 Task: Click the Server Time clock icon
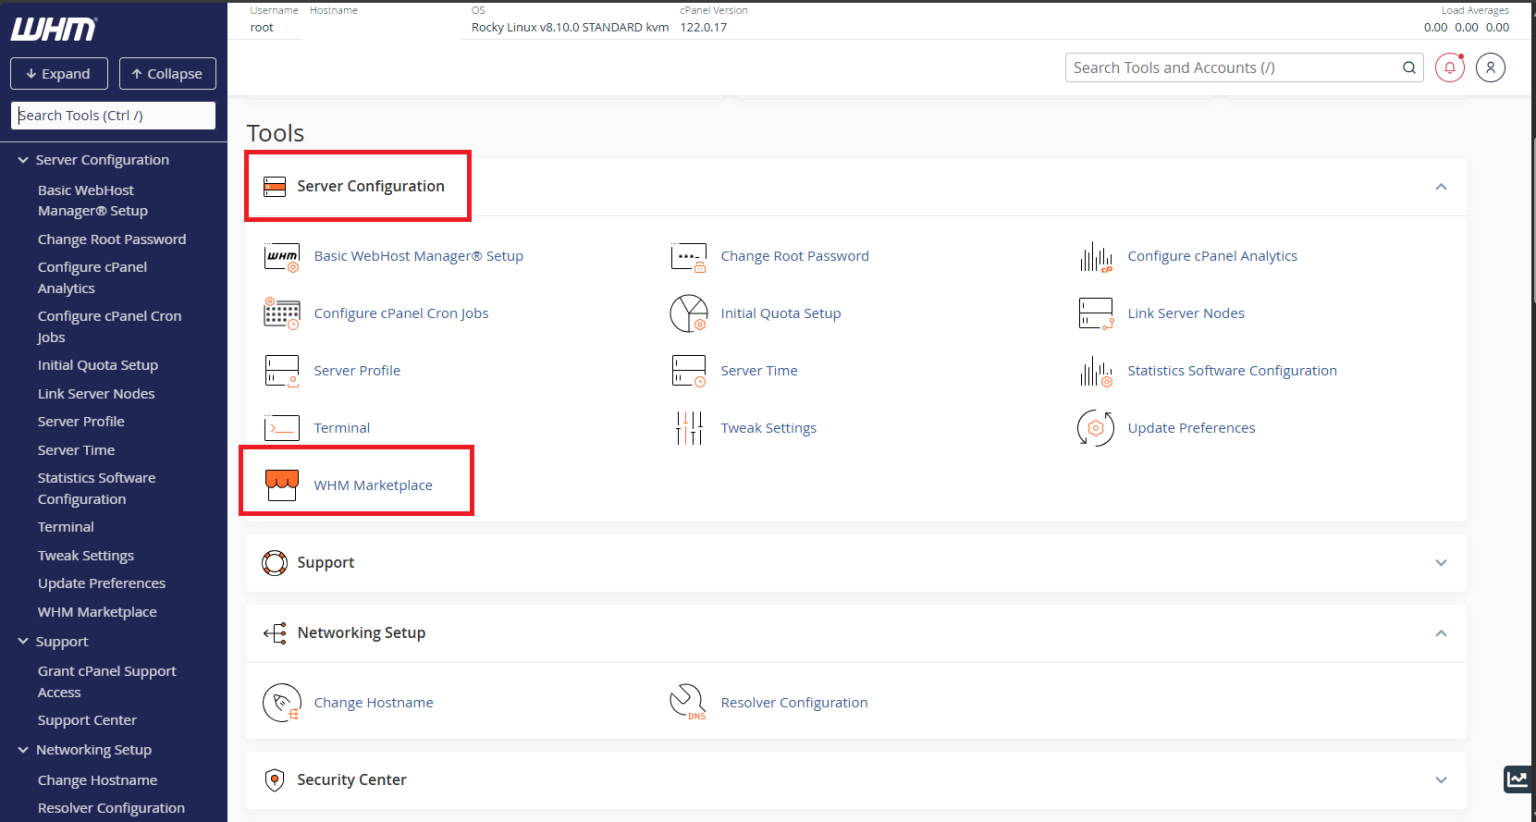688,370
